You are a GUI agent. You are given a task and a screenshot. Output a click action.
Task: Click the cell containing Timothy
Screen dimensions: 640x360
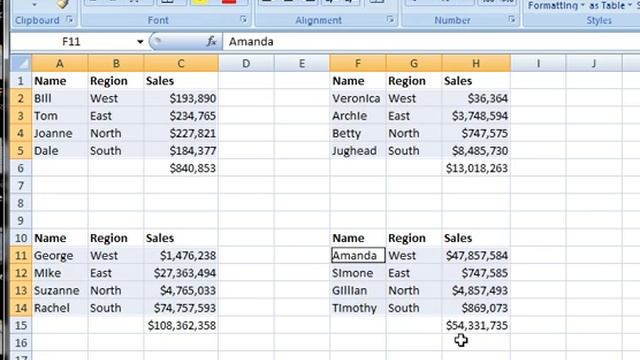tap(358, 308)
